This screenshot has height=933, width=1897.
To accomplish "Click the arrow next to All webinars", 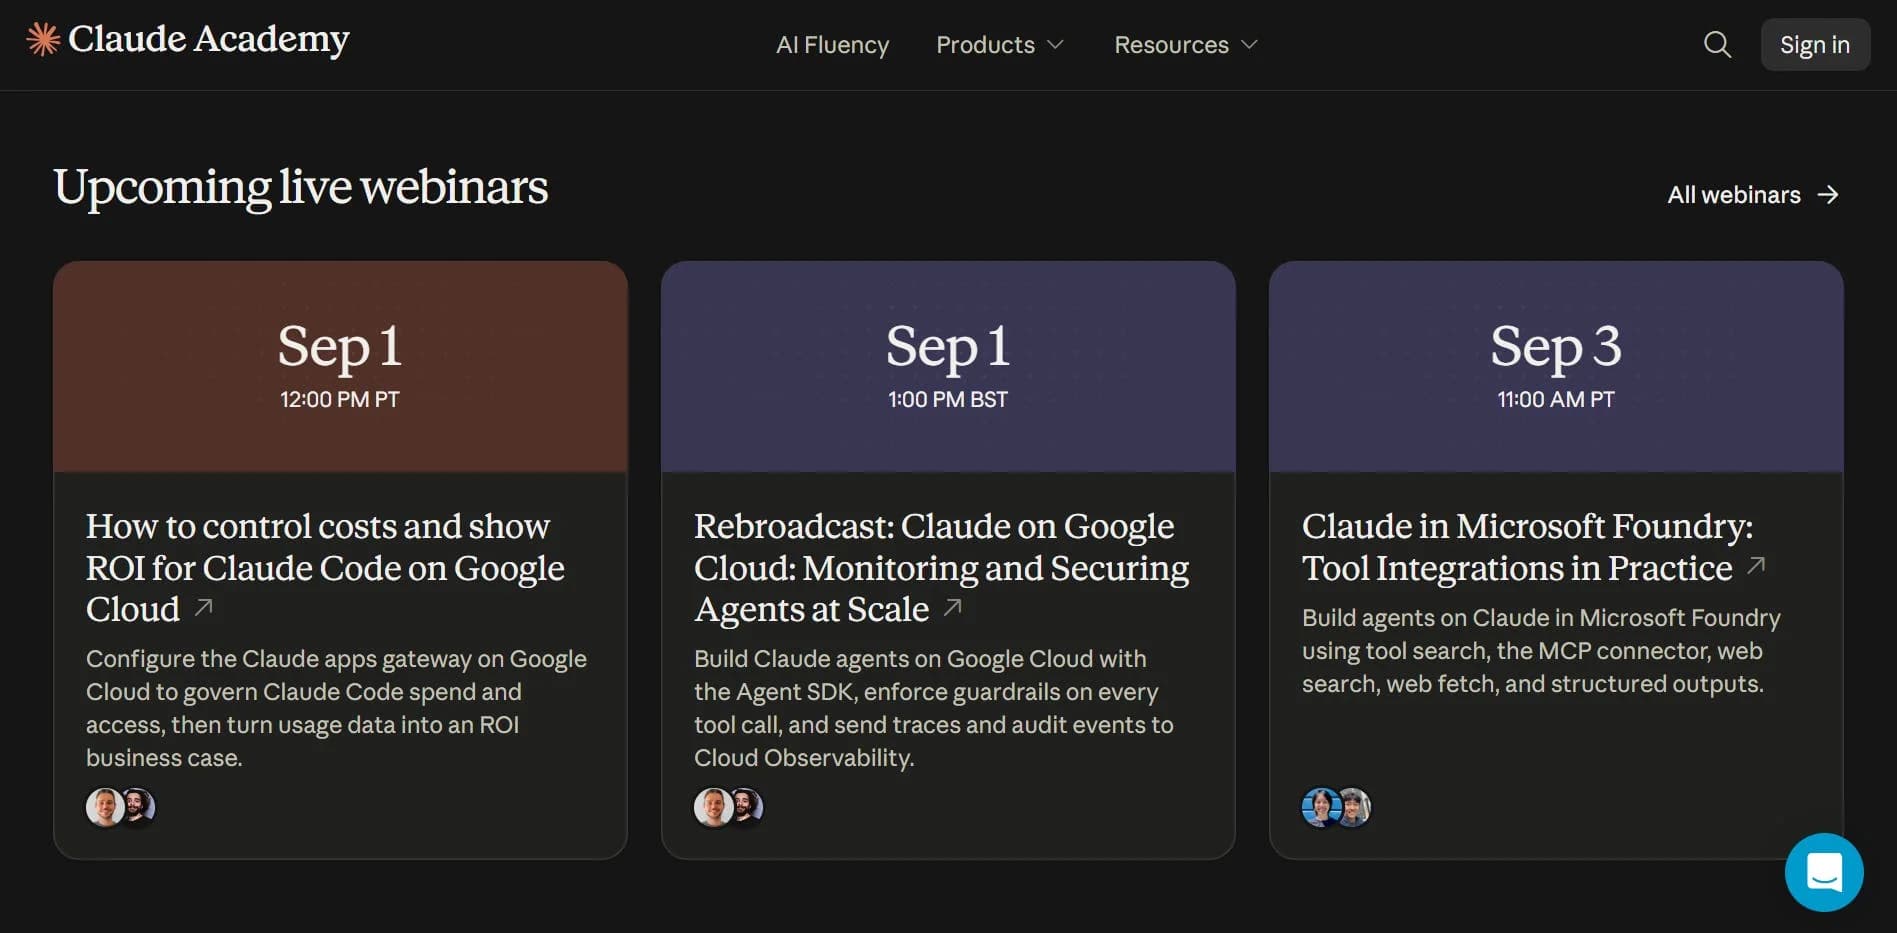I will 1828,194.
